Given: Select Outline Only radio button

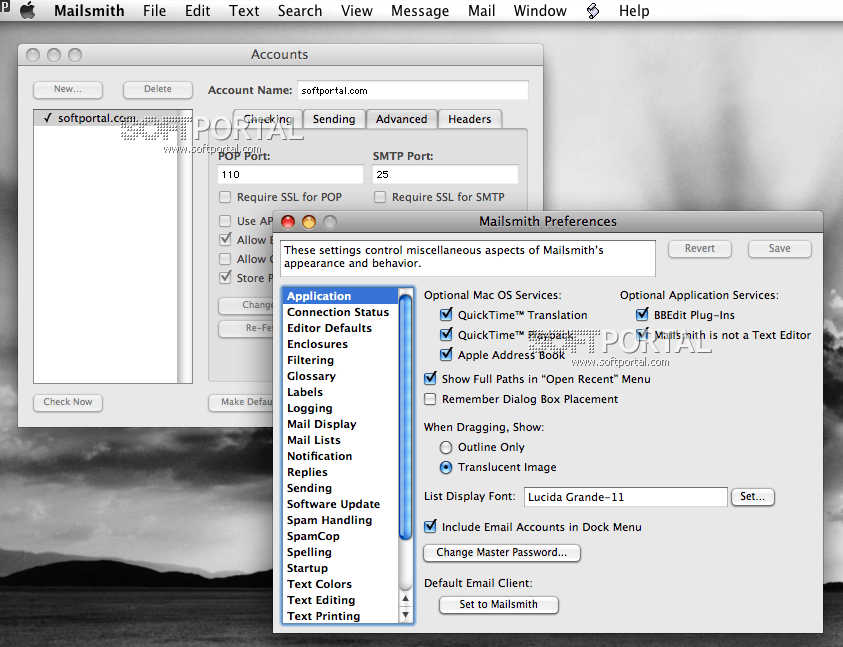Looking at the screenshot, I should pyautogui.click(x=446, y=447).
